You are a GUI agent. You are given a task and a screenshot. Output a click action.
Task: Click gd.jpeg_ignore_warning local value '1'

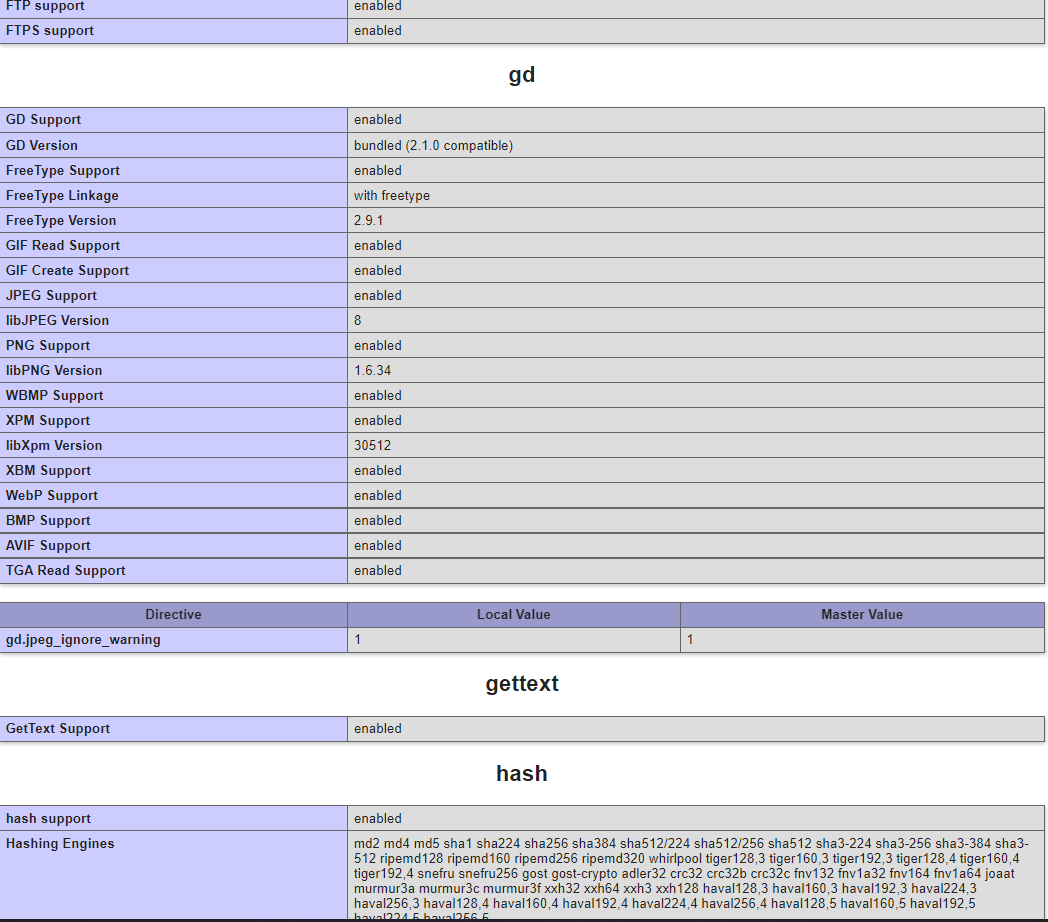coord(358,640)
